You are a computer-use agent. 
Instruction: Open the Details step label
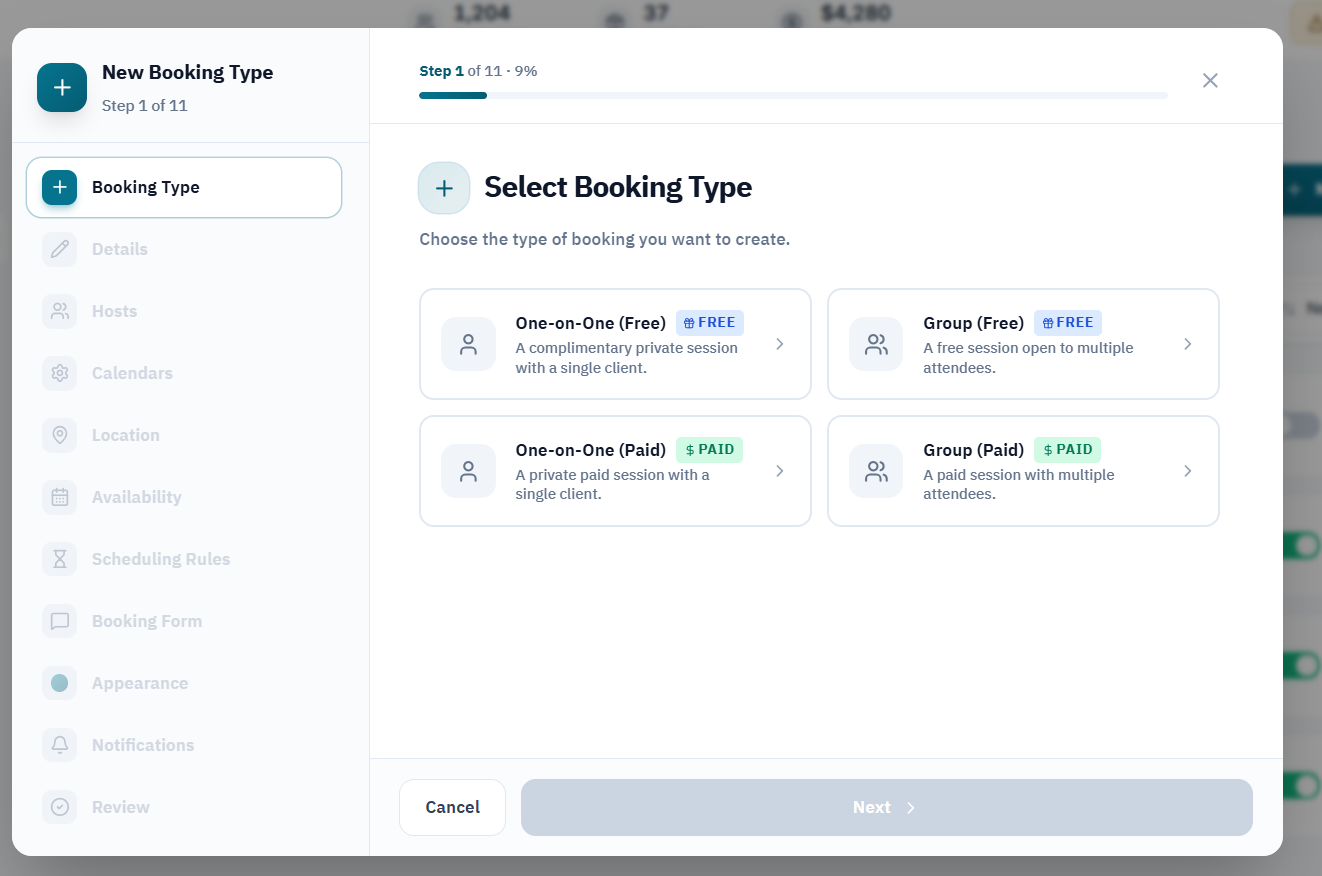[120, 249]
